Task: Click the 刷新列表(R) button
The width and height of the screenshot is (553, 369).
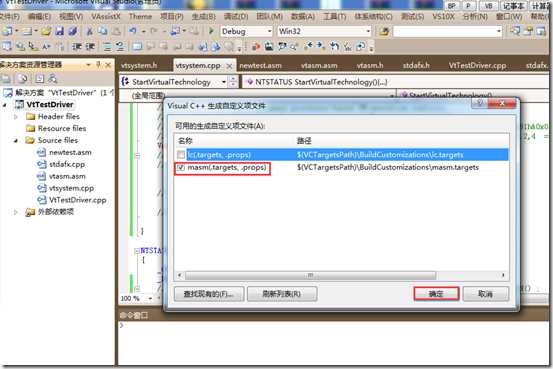Action: click(282, 294)
